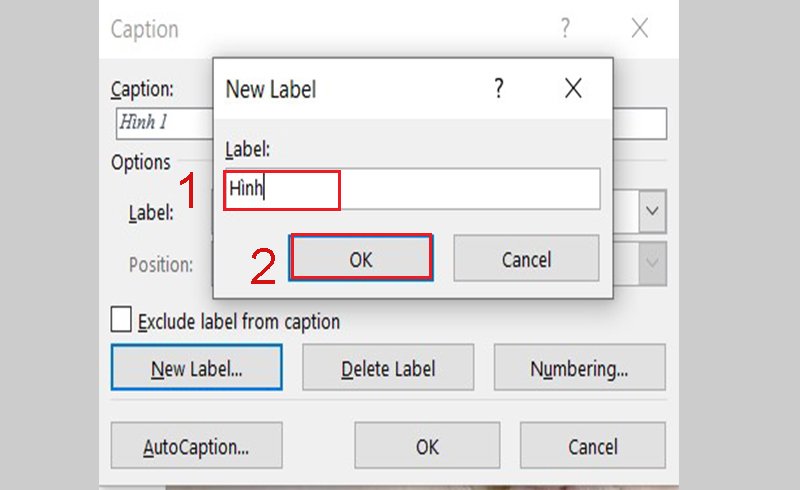The height and width of the screenshot is (490, 800).
Task: Click into the Caption field showing Hình 1
Action: click(x=164, y=124)
